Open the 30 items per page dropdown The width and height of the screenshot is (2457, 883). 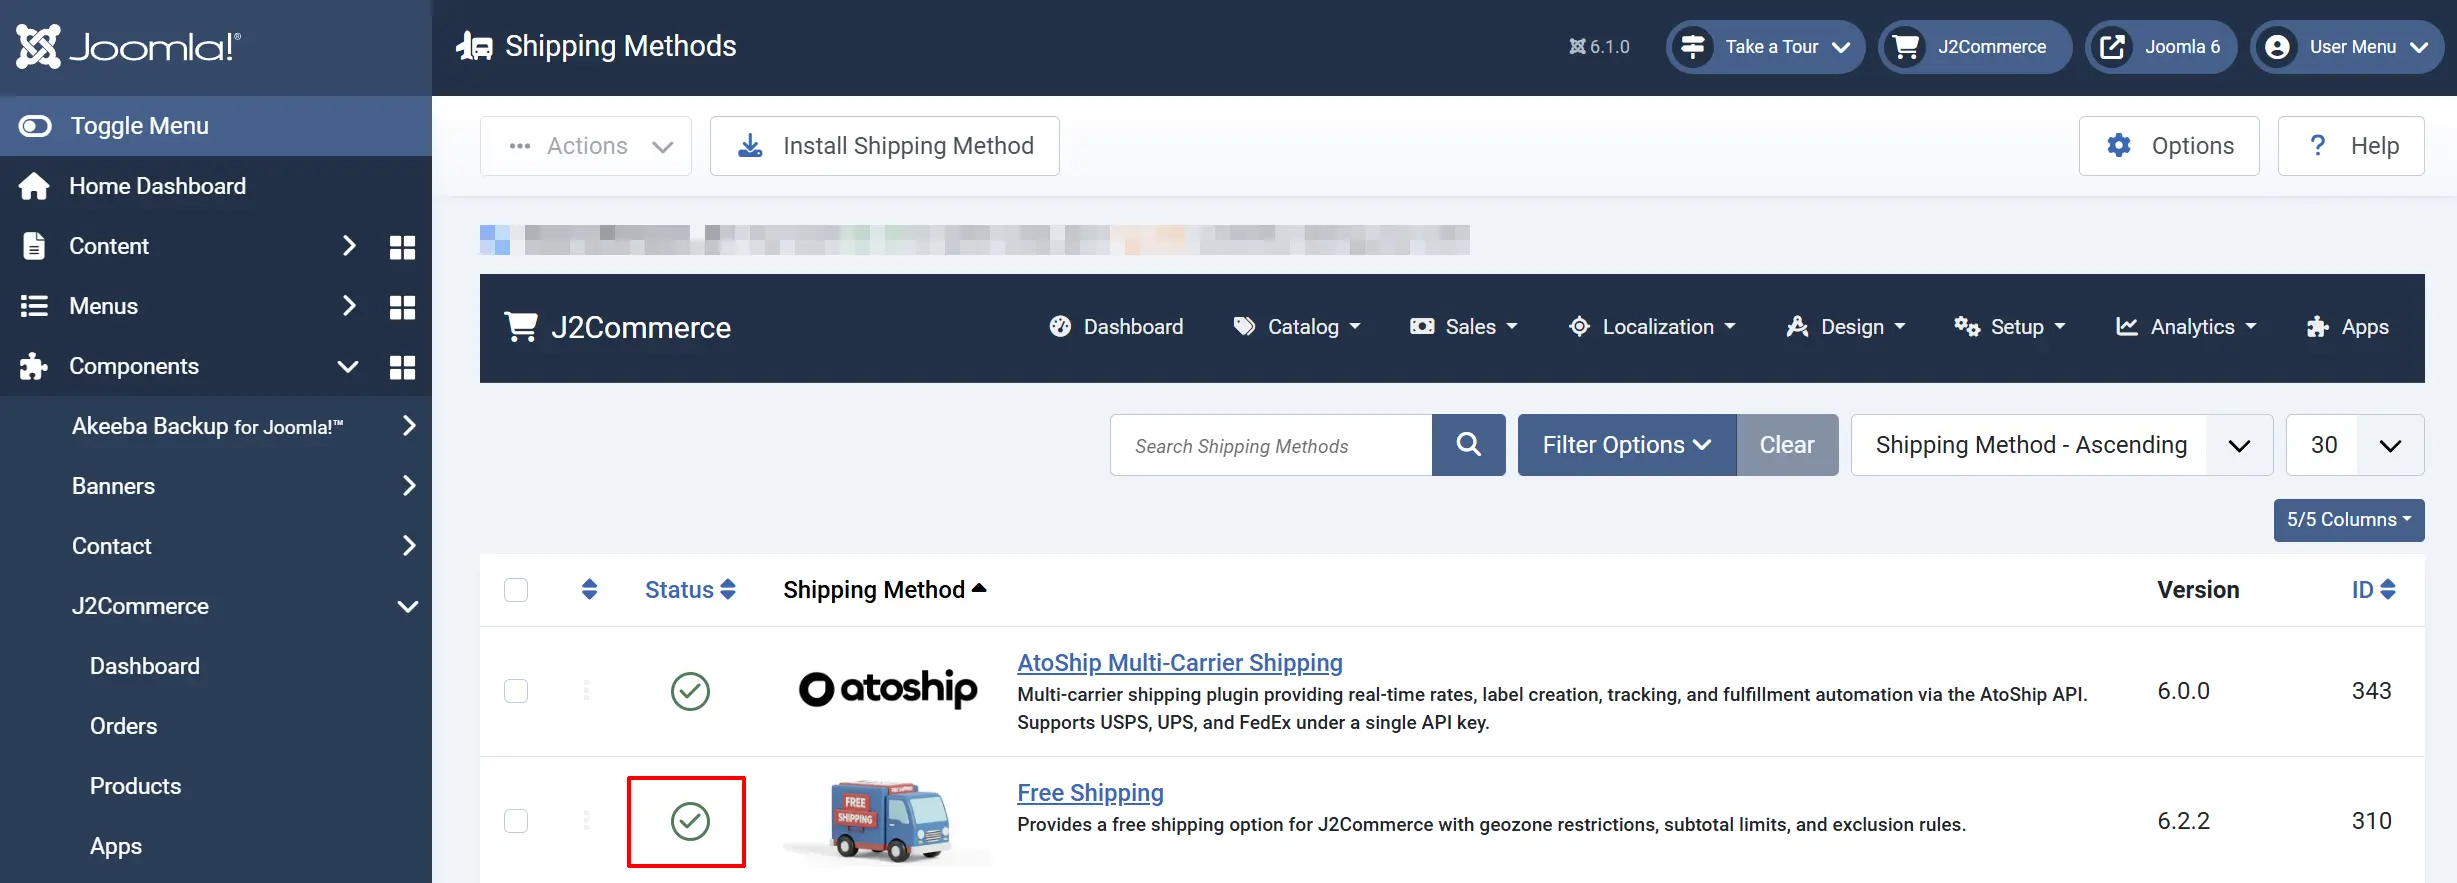click(2355, 445)
